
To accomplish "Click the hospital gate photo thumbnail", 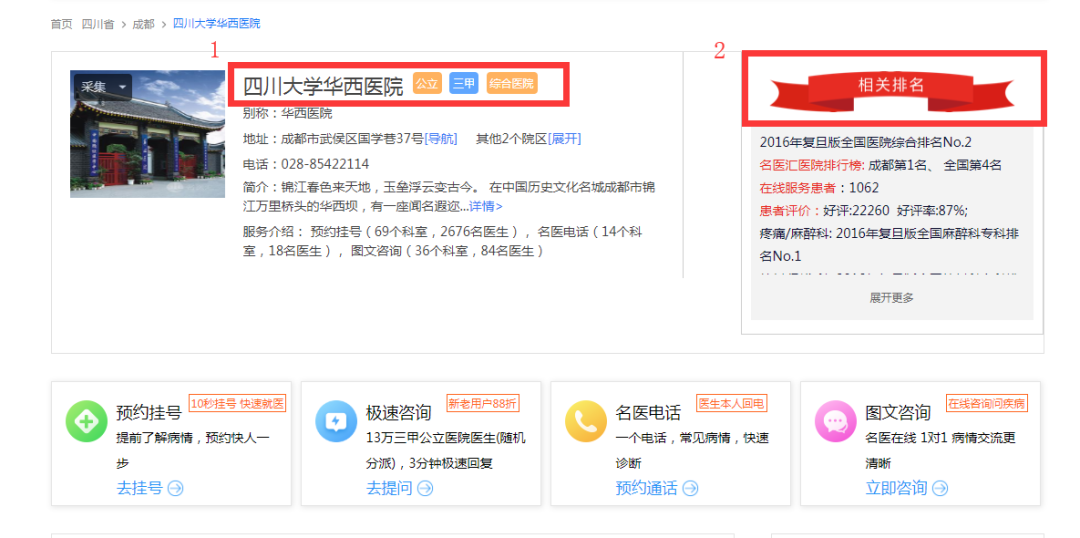I will coord(147,134).
